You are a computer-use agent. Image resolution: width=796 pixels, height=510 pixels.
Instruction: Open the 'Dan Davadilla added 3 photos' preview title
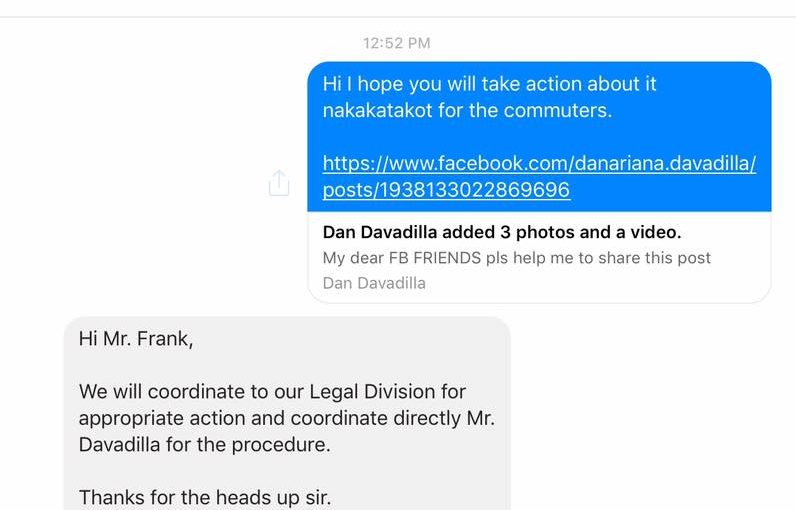coord(502,232)
